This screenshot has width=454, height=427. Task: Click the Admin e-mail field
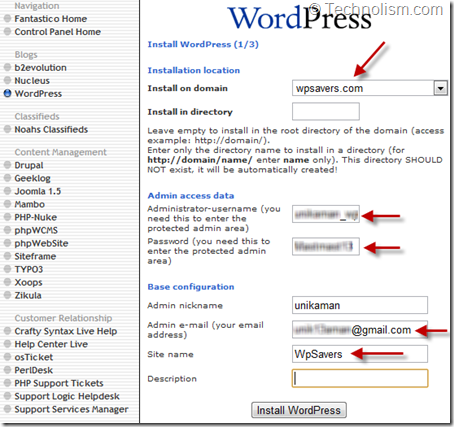tap(360, 329)
